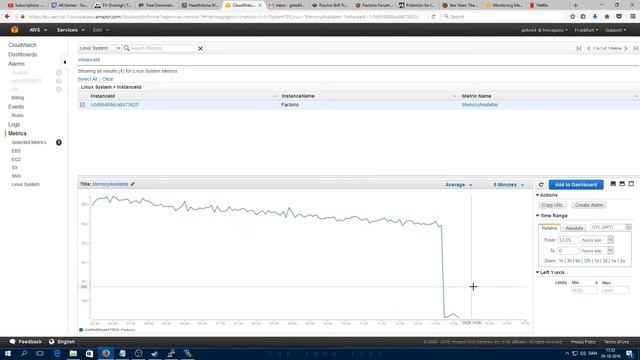Launch Edge browser from taskbar

[57, 353]
